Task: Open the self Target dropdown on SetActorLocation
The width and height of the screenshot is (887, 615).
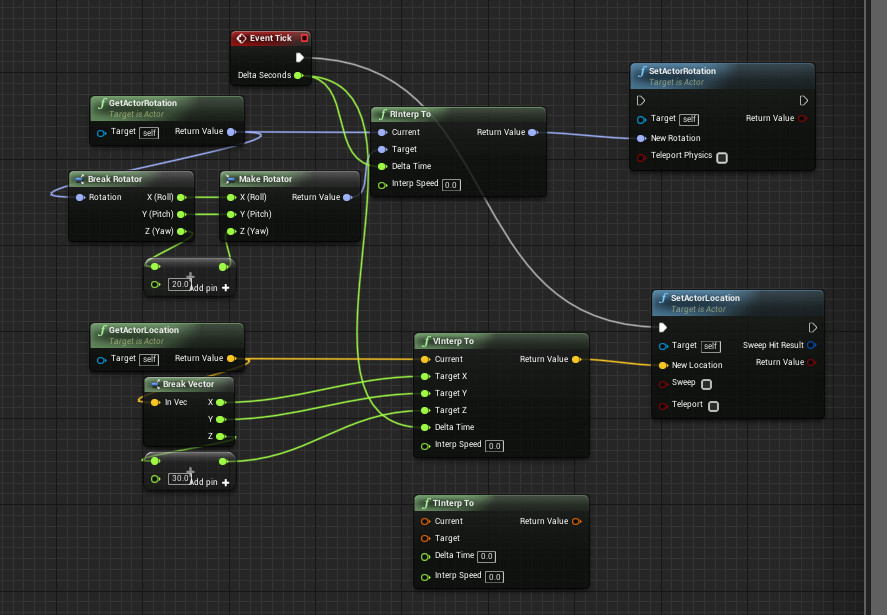Action: coord(711,346)
